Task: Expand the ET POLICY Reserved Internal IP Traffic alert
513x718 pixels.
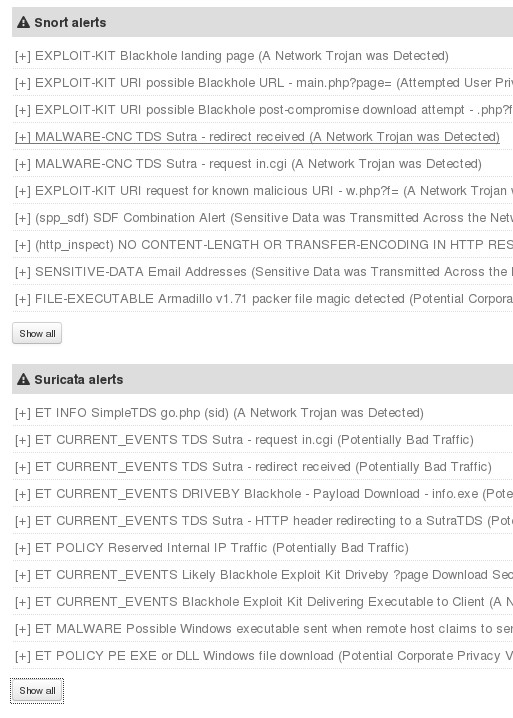Action: (x=212, y=548)
